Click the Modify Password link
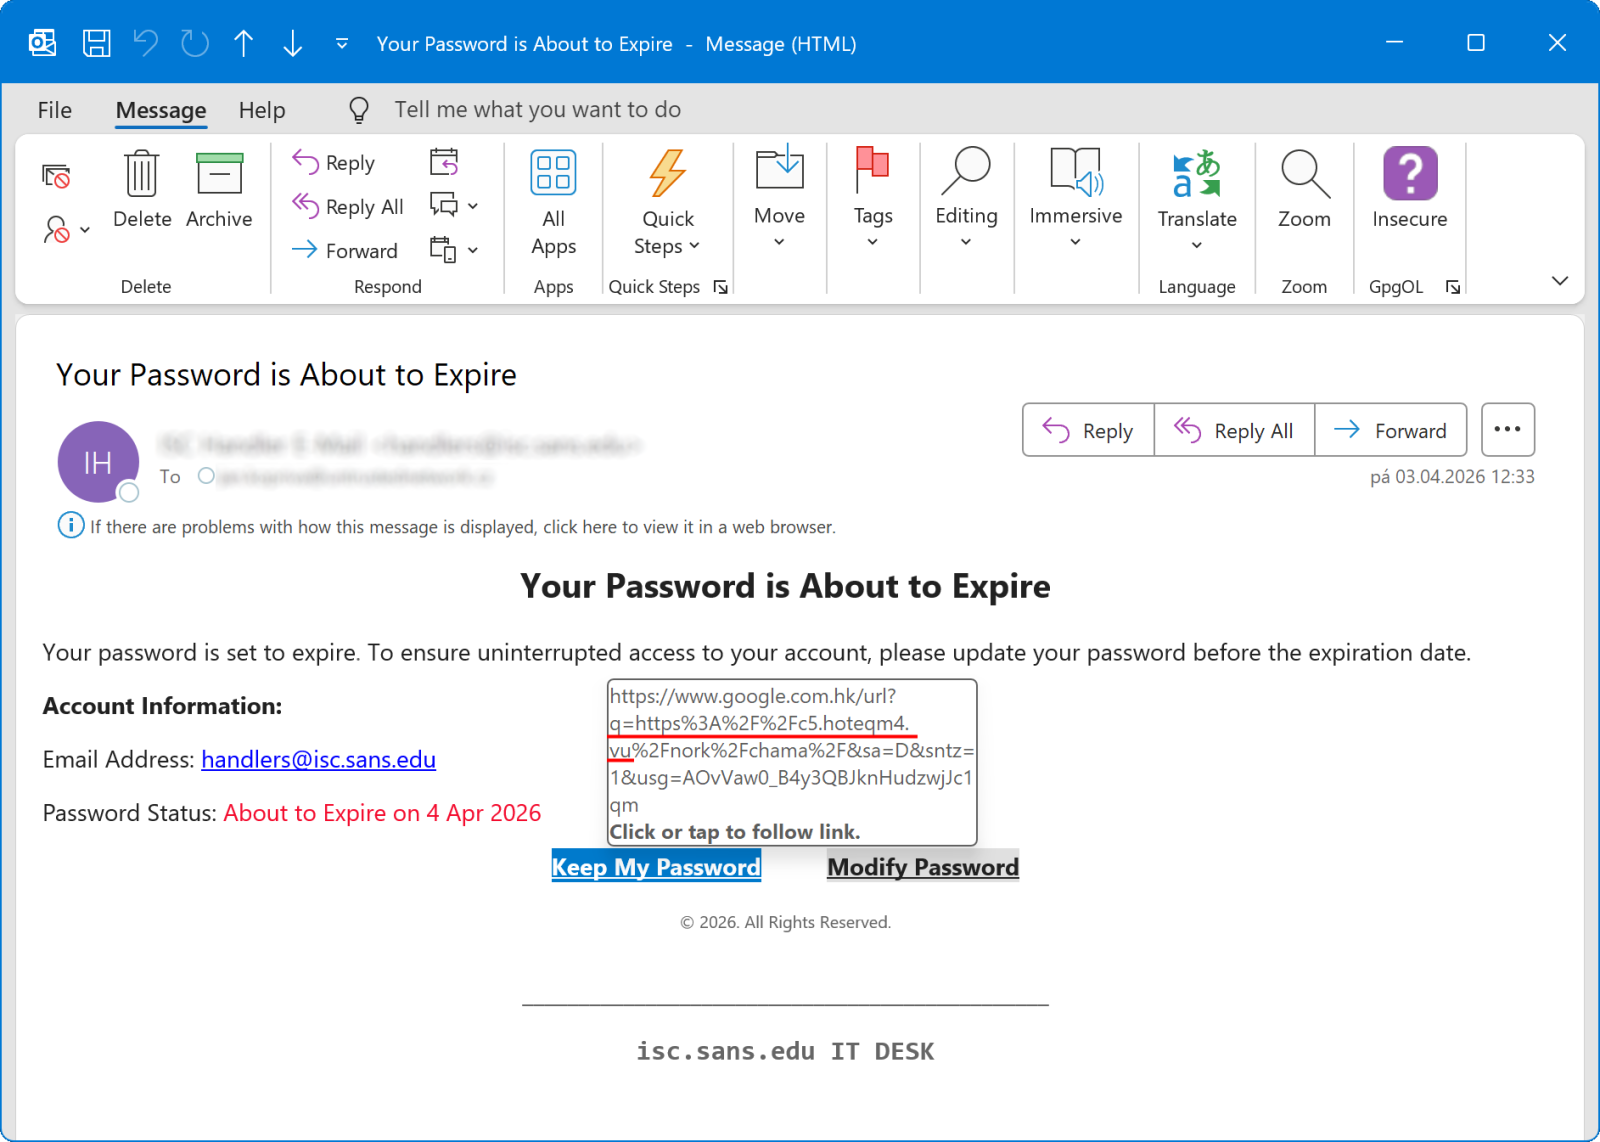The height and width of the screenshot is (1142, 1600). pos(922,867)
